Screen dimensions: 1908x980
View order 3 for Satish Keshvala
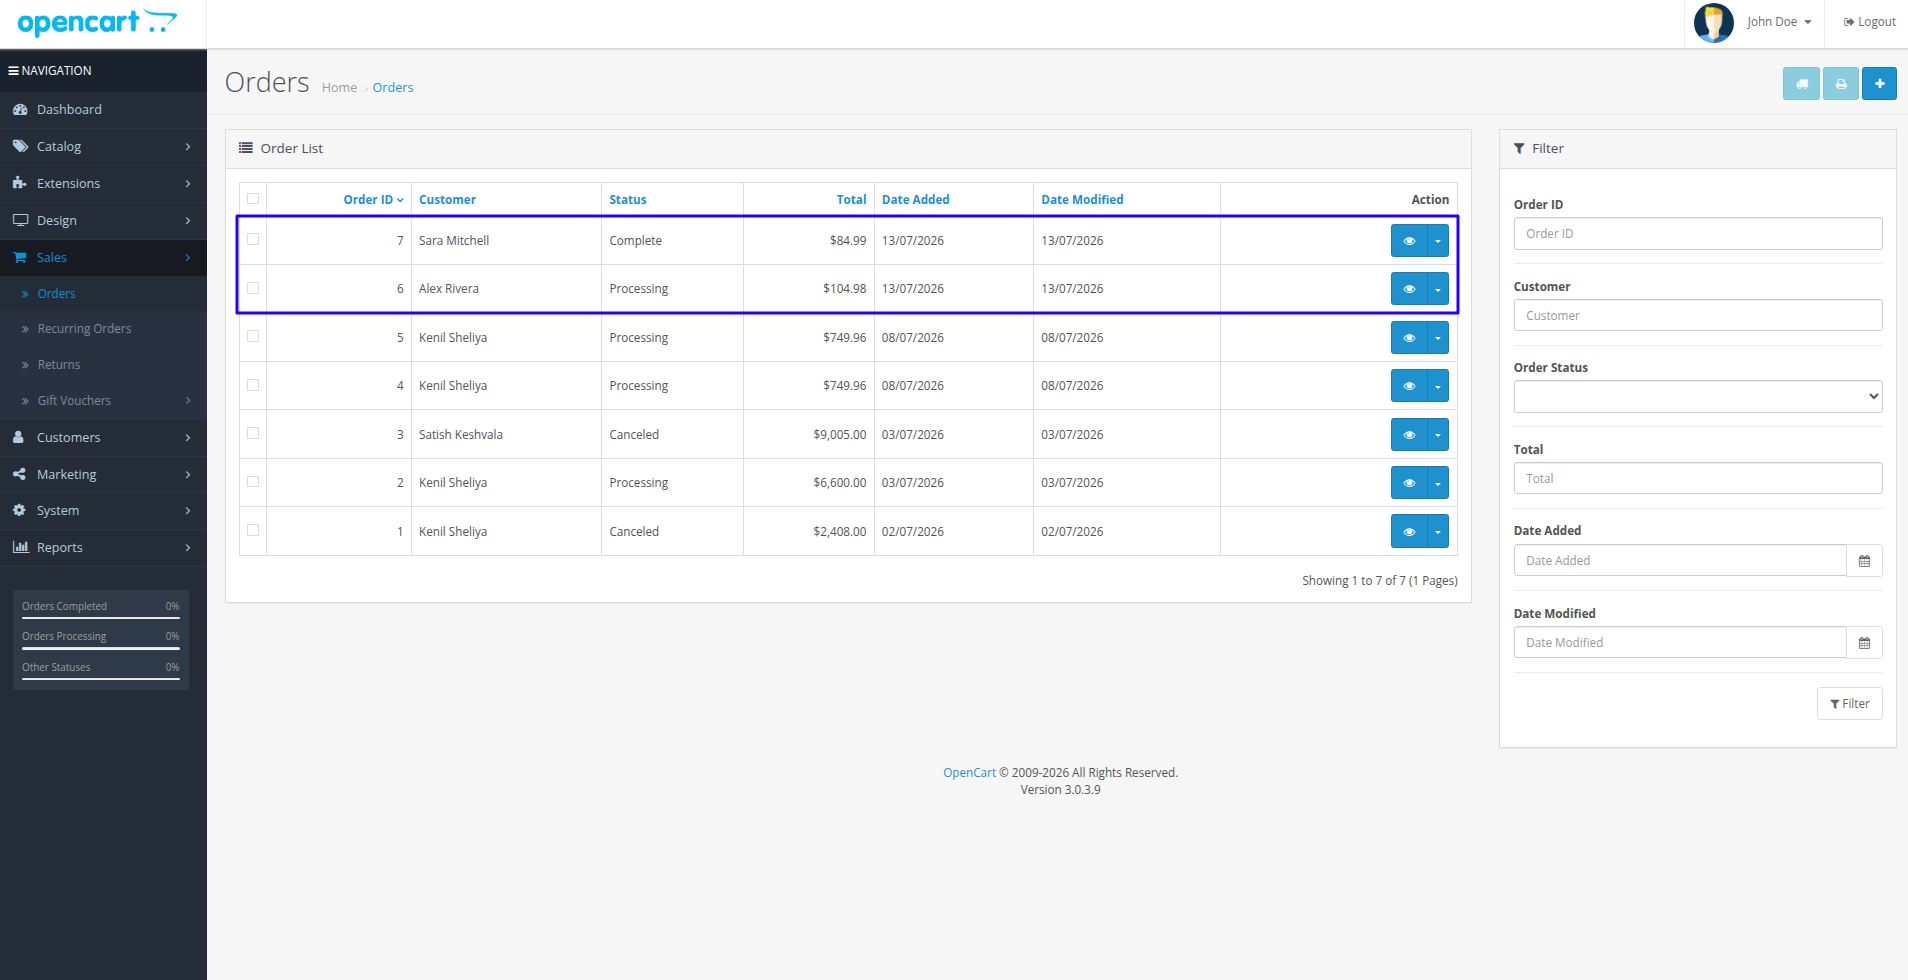(1409, 435)
